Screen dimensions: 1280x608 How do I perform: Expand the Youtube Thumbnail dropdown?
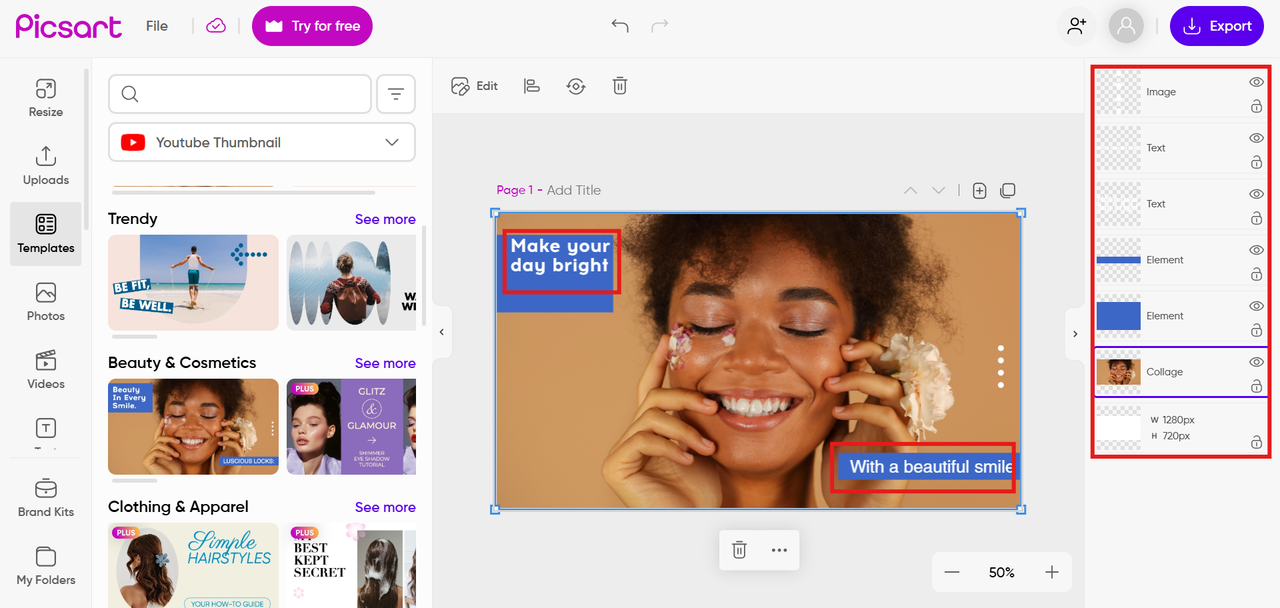pos(262,142)
